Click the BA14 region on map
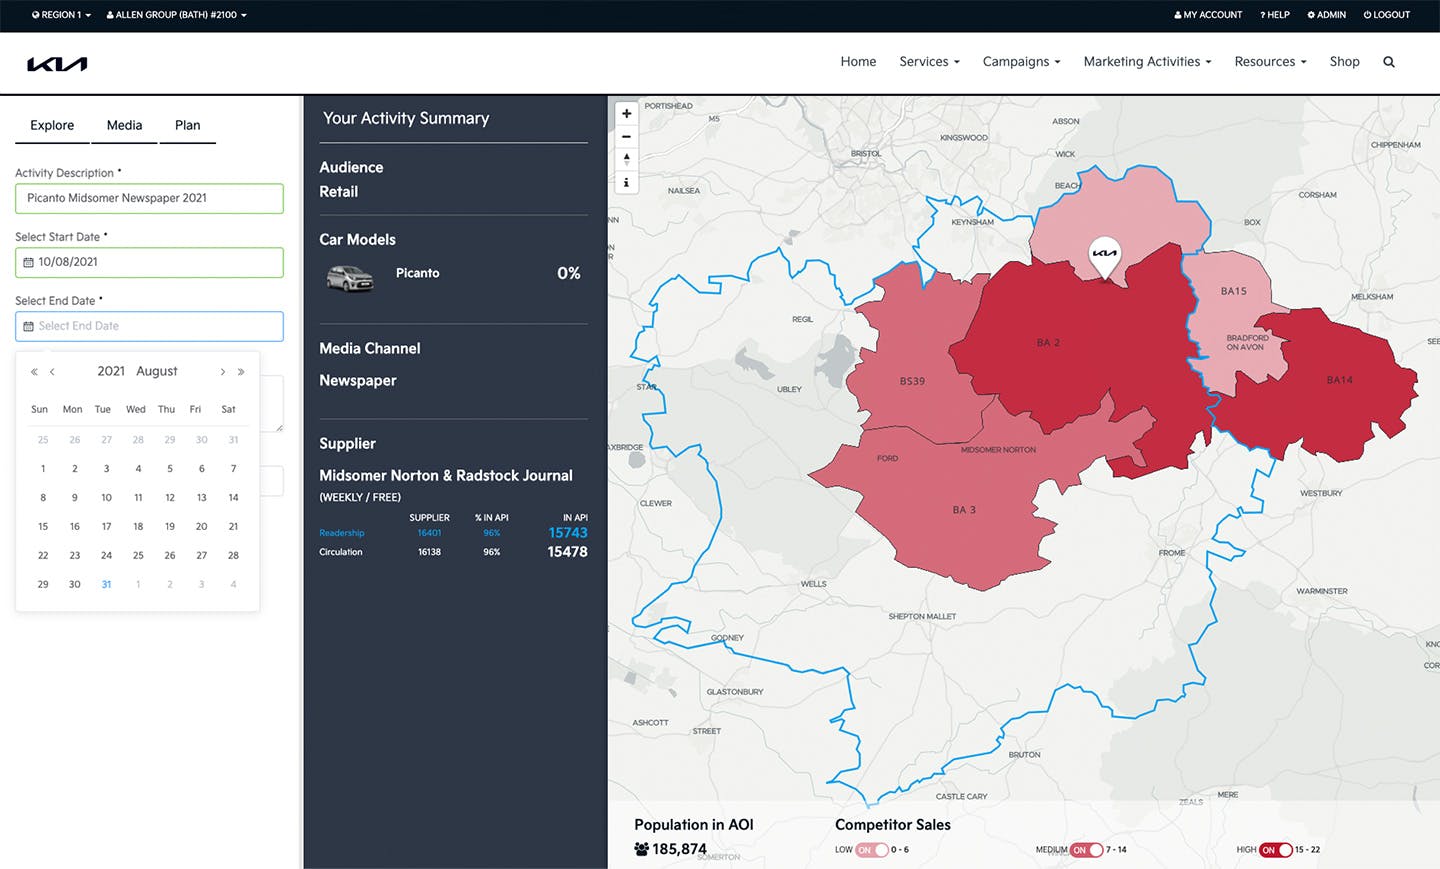The width and height of the screenshot is (1440, 869). point(1339,381)
